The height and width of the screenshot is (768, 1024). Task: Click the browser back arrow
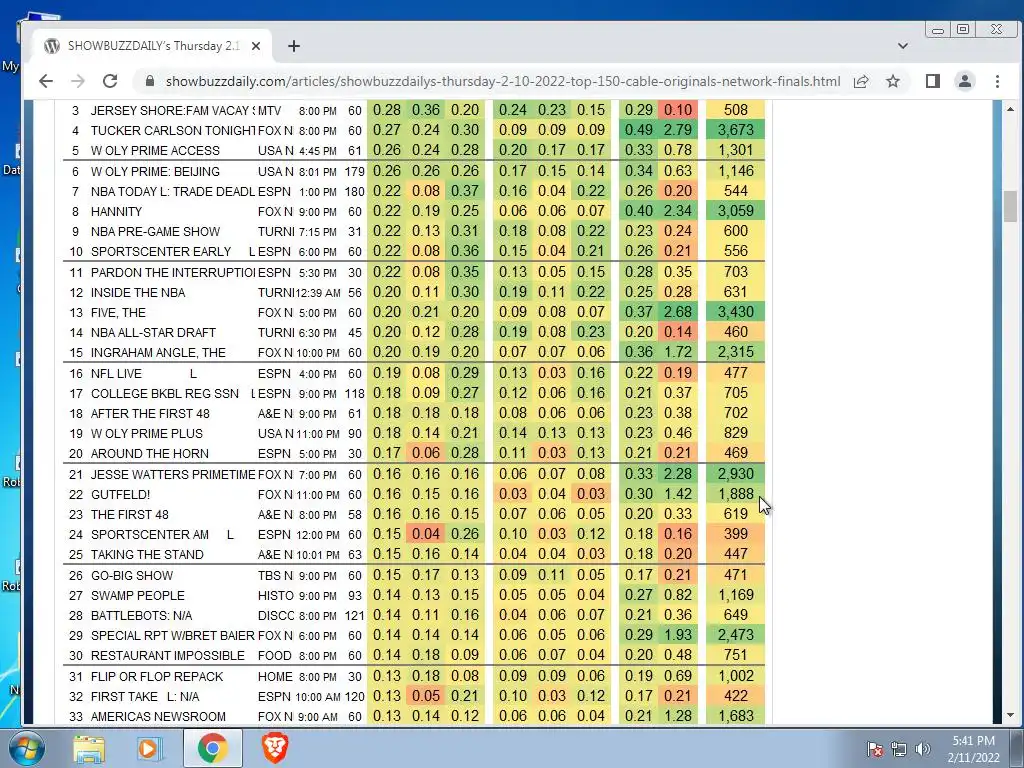(45, 81)
